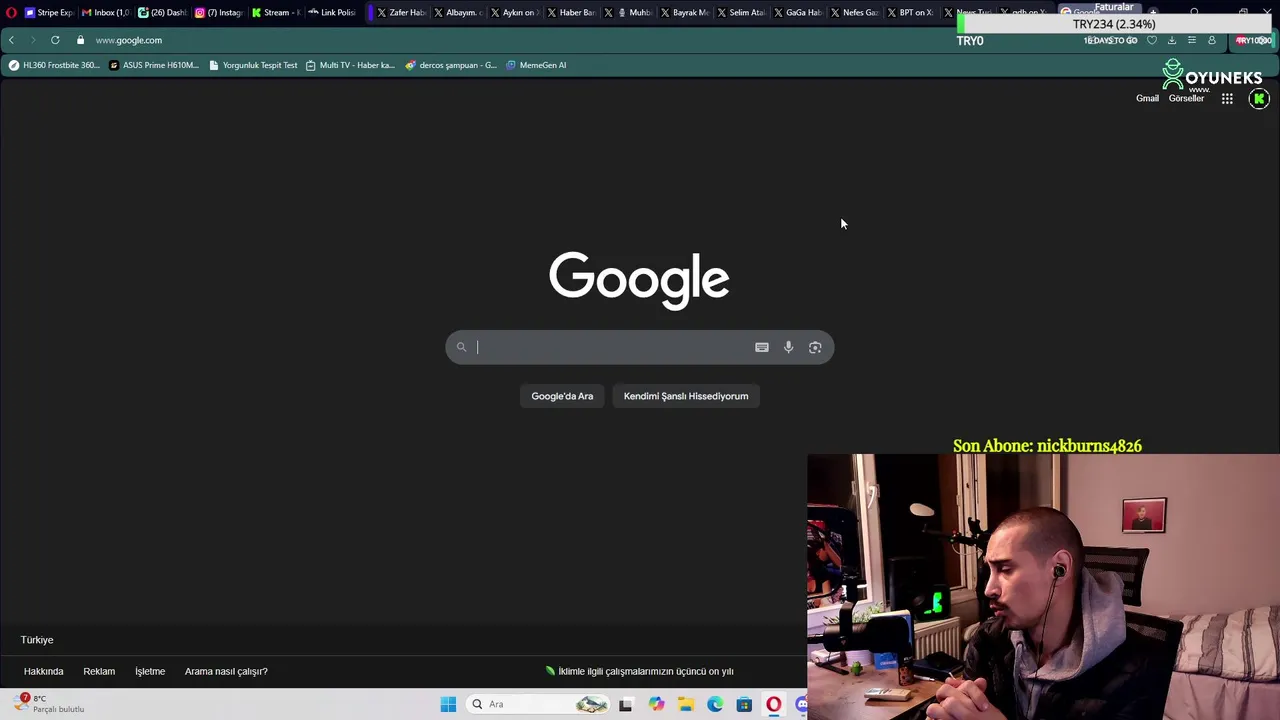View site lock info for google.com

pyautogui.click(x=80, y=40)
